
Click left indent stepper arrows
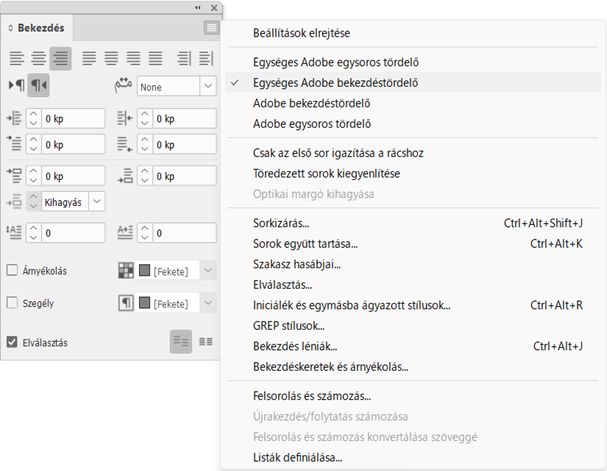click(x=33, y=118)
